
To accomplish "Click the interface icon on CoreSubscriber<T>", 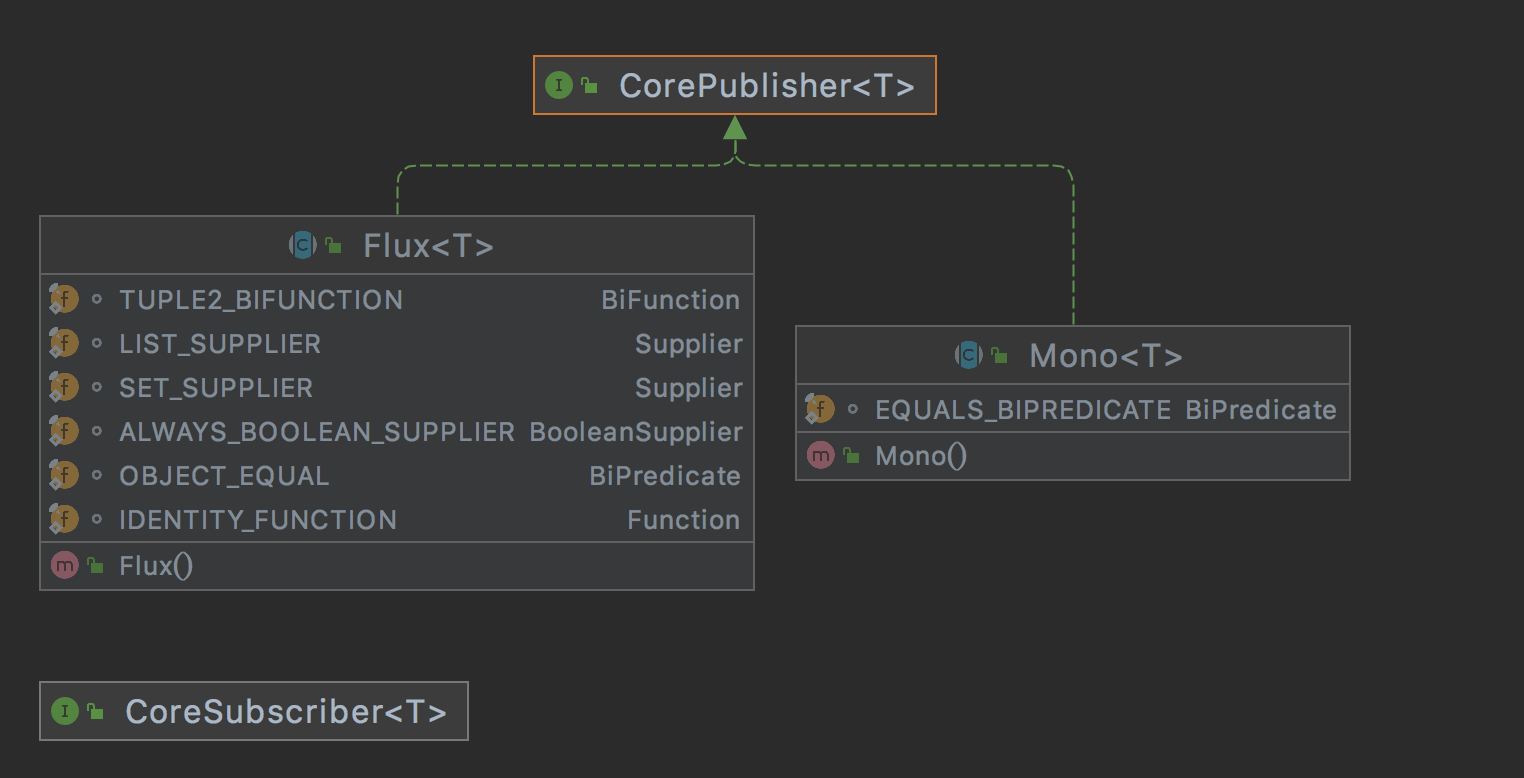I will [63, 711].
